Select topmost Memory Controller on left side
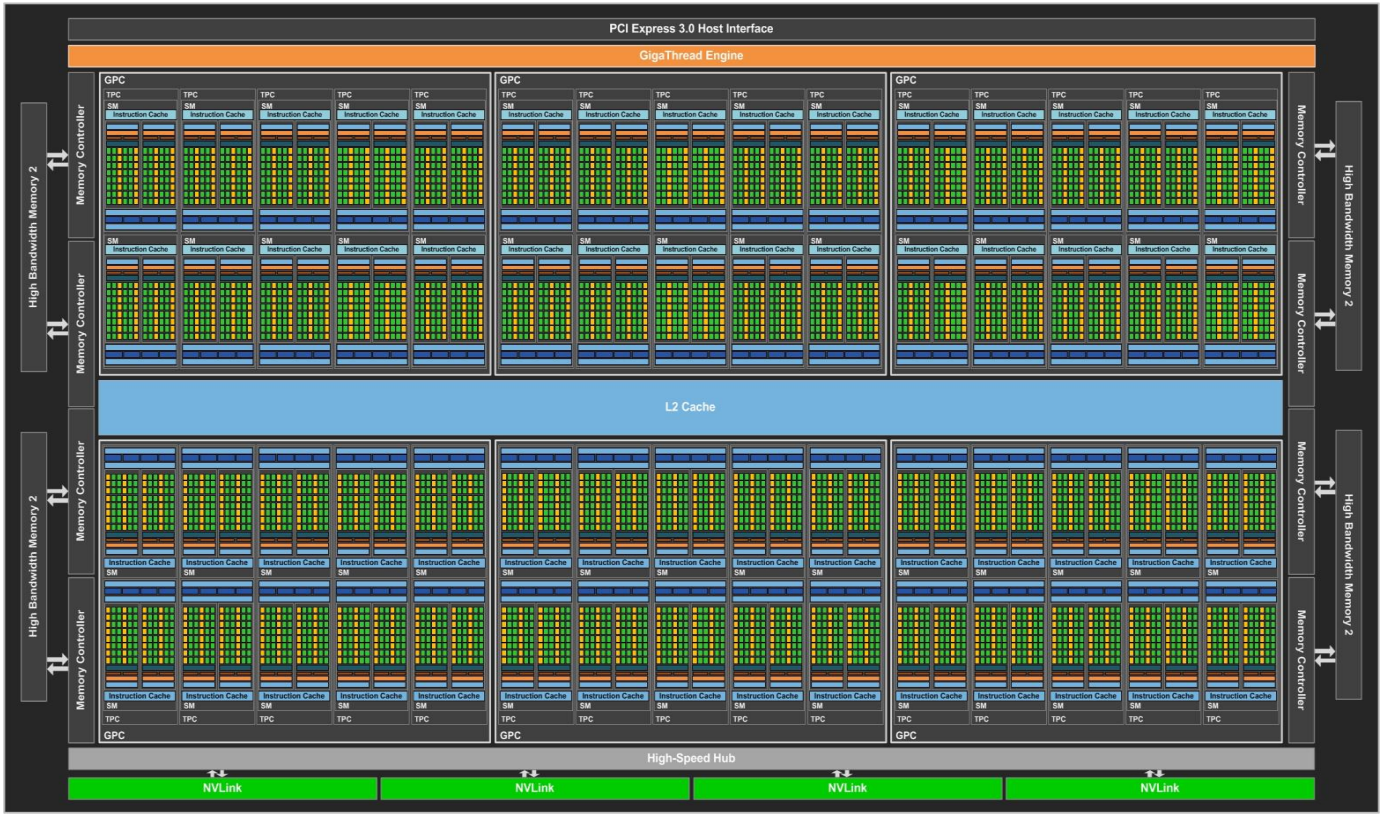 [x=81, y=154]
